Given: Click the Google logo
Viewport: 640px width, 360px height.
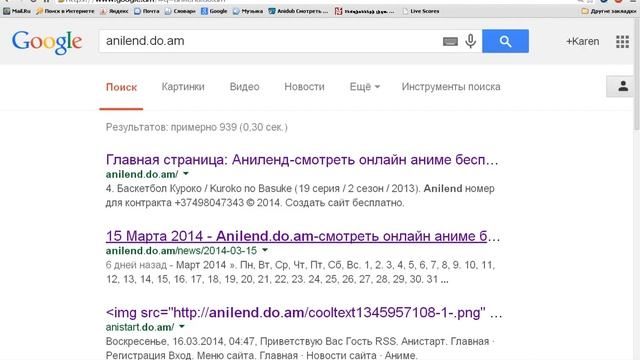Looking at the screenshot, I should pos(47,42).
